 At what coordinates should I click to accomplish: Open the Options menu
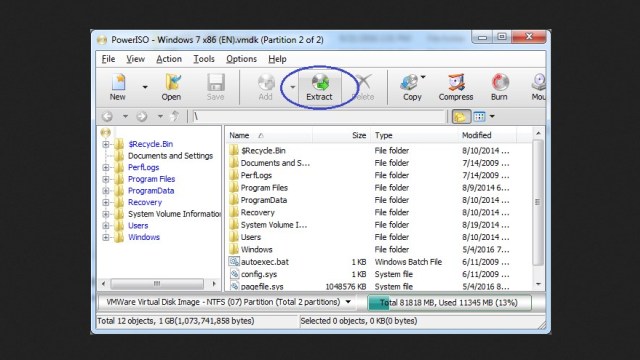242,59
